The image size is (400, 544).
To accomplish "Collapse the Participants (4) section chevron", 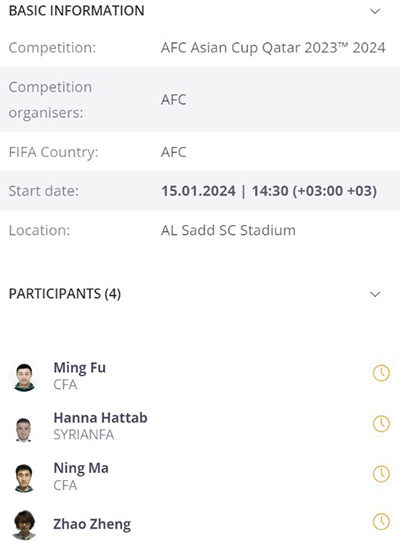I will tap(375, 295).
